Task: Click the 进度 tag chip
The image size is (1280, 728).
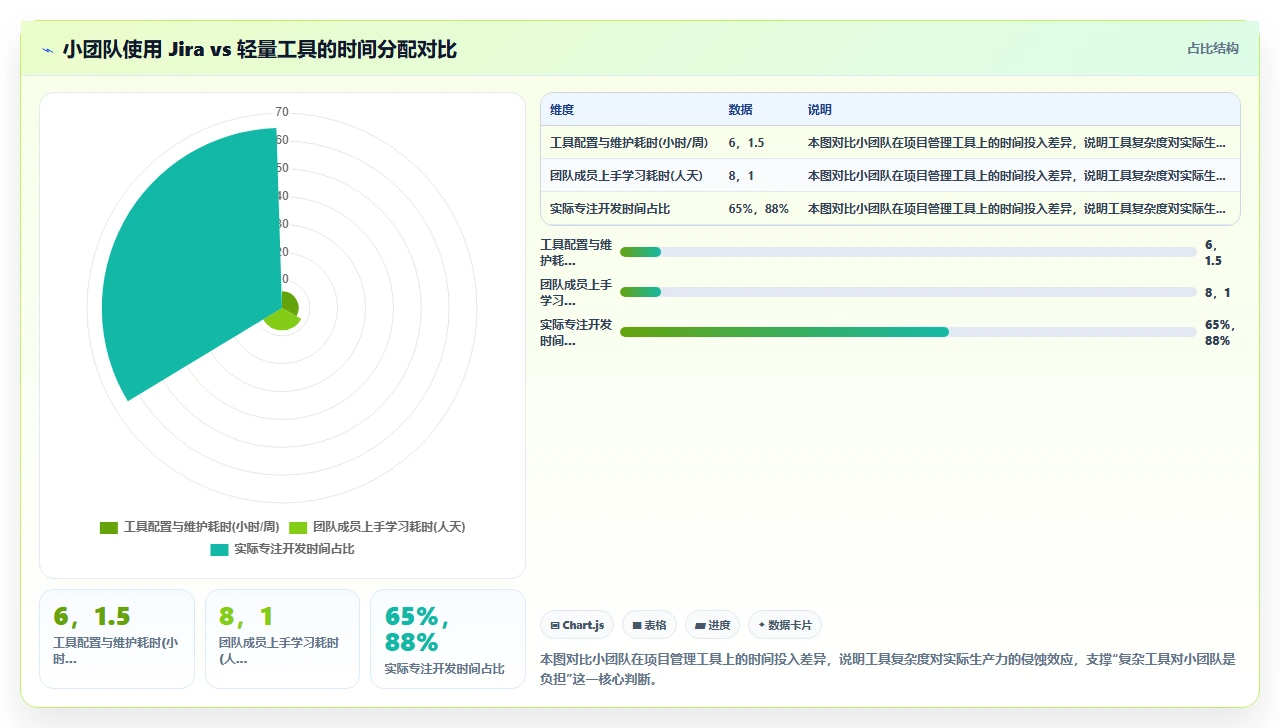Action: click(x=712, y=625)
